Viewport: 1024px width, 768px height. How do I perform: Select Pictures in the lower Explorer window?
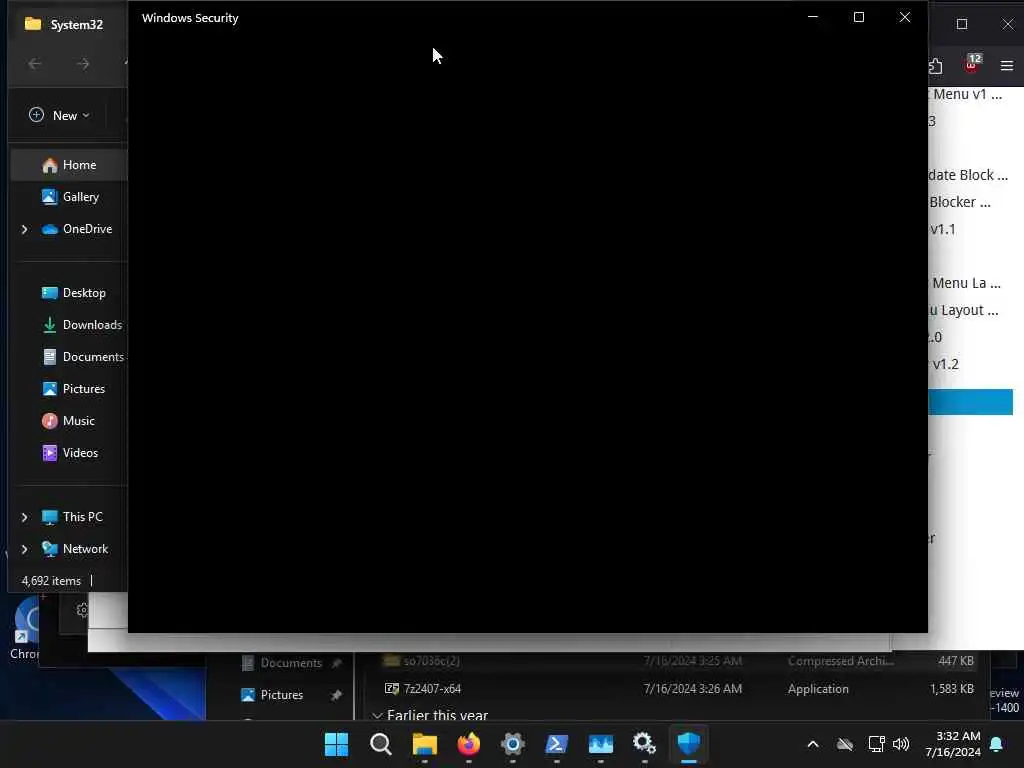point(281,695)
